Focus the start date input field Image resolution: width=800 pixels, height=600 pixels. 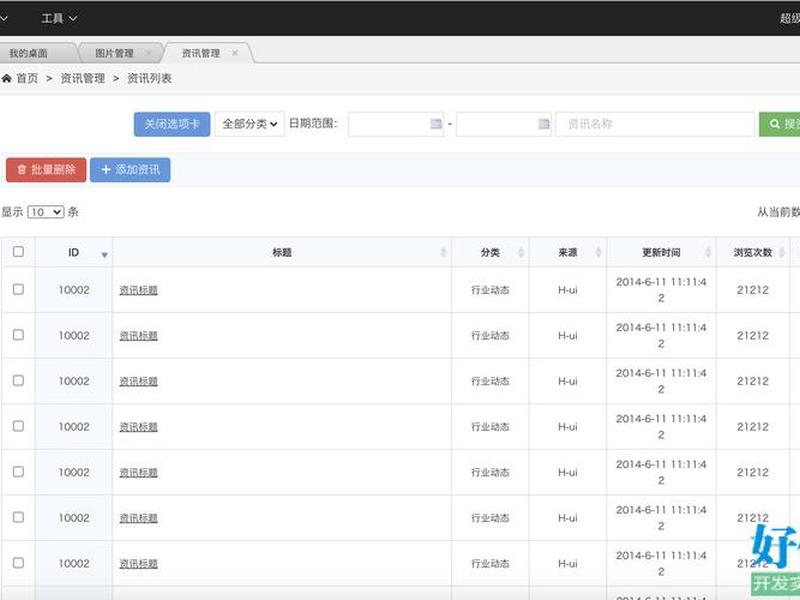pos(396,124)
